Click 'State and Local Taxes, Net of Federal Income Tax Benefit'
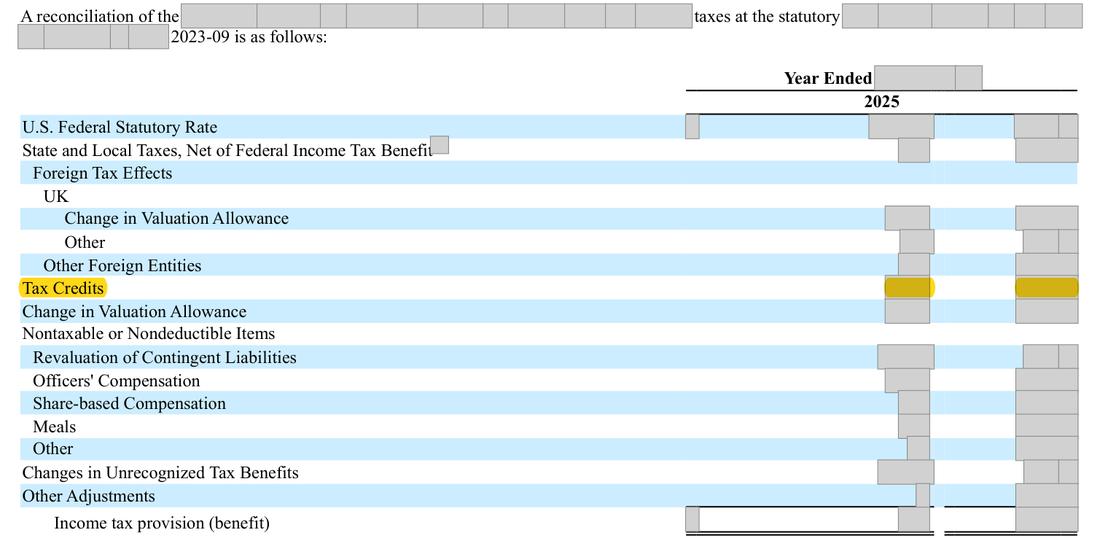 pyautogui.click(x=227, y=150)
